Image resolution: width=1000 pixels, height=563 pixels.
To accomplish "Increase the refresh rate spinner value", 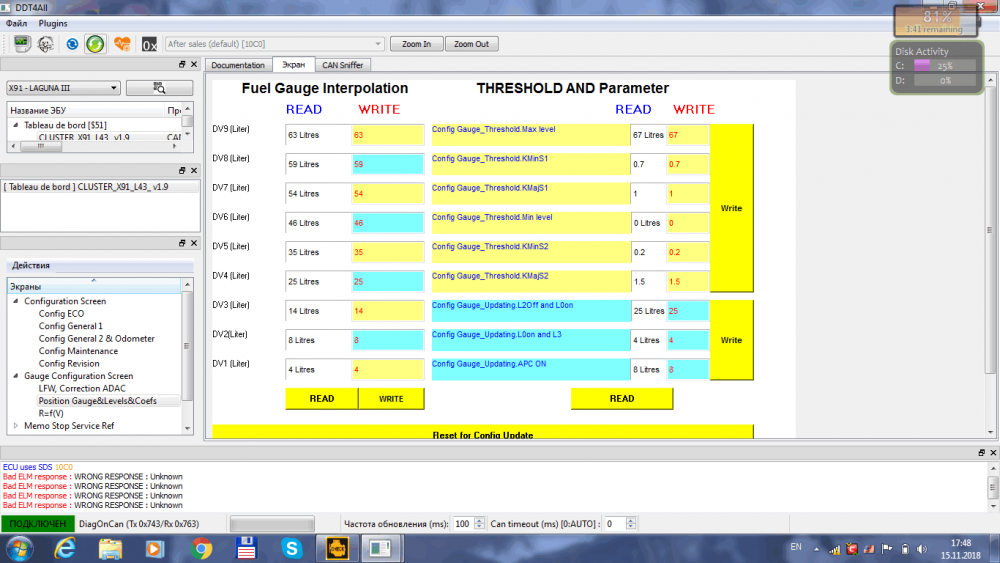I will (480, 520).
